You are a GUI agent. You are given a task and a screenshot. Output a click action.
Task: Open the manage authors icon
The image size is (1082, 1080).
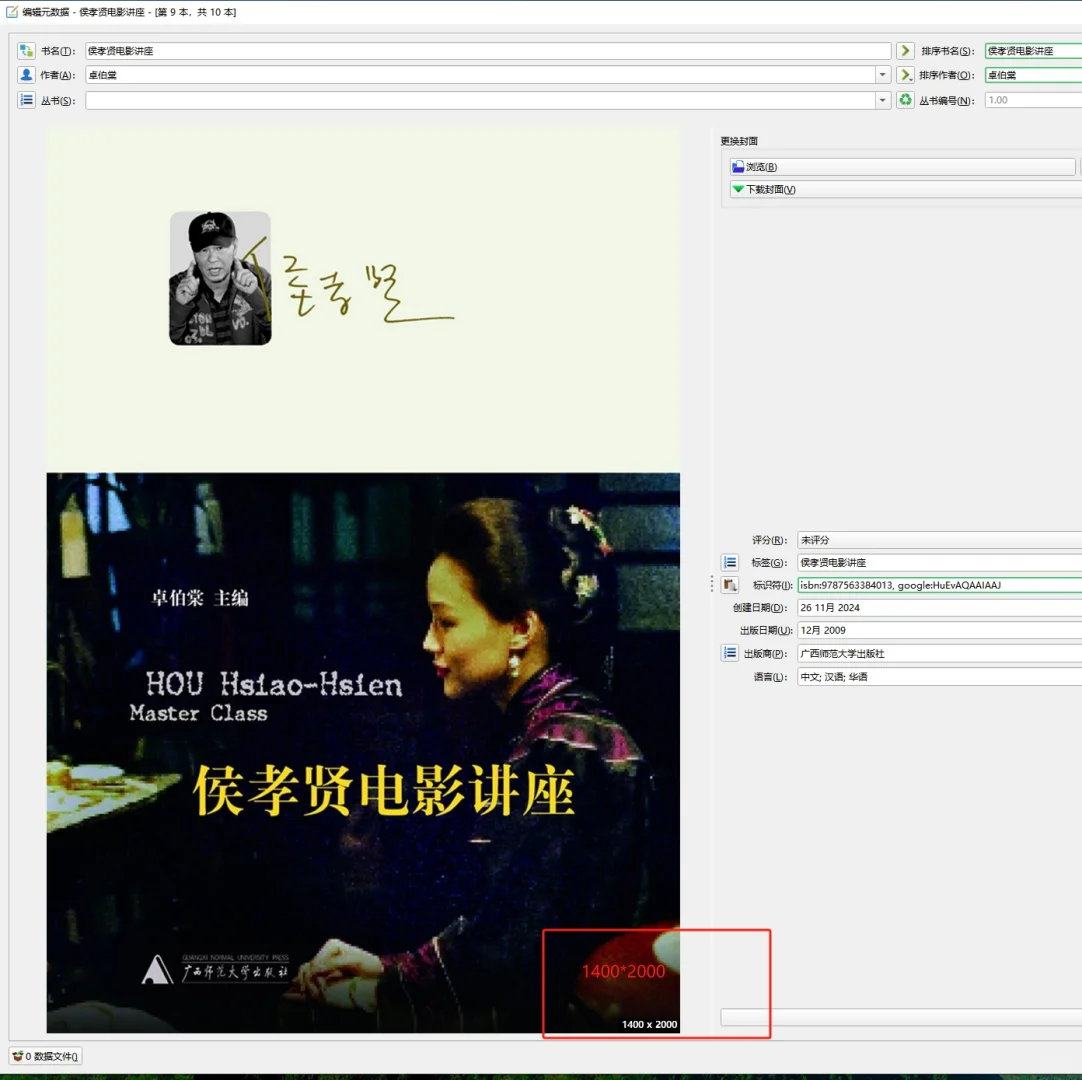tap(26, 75)
